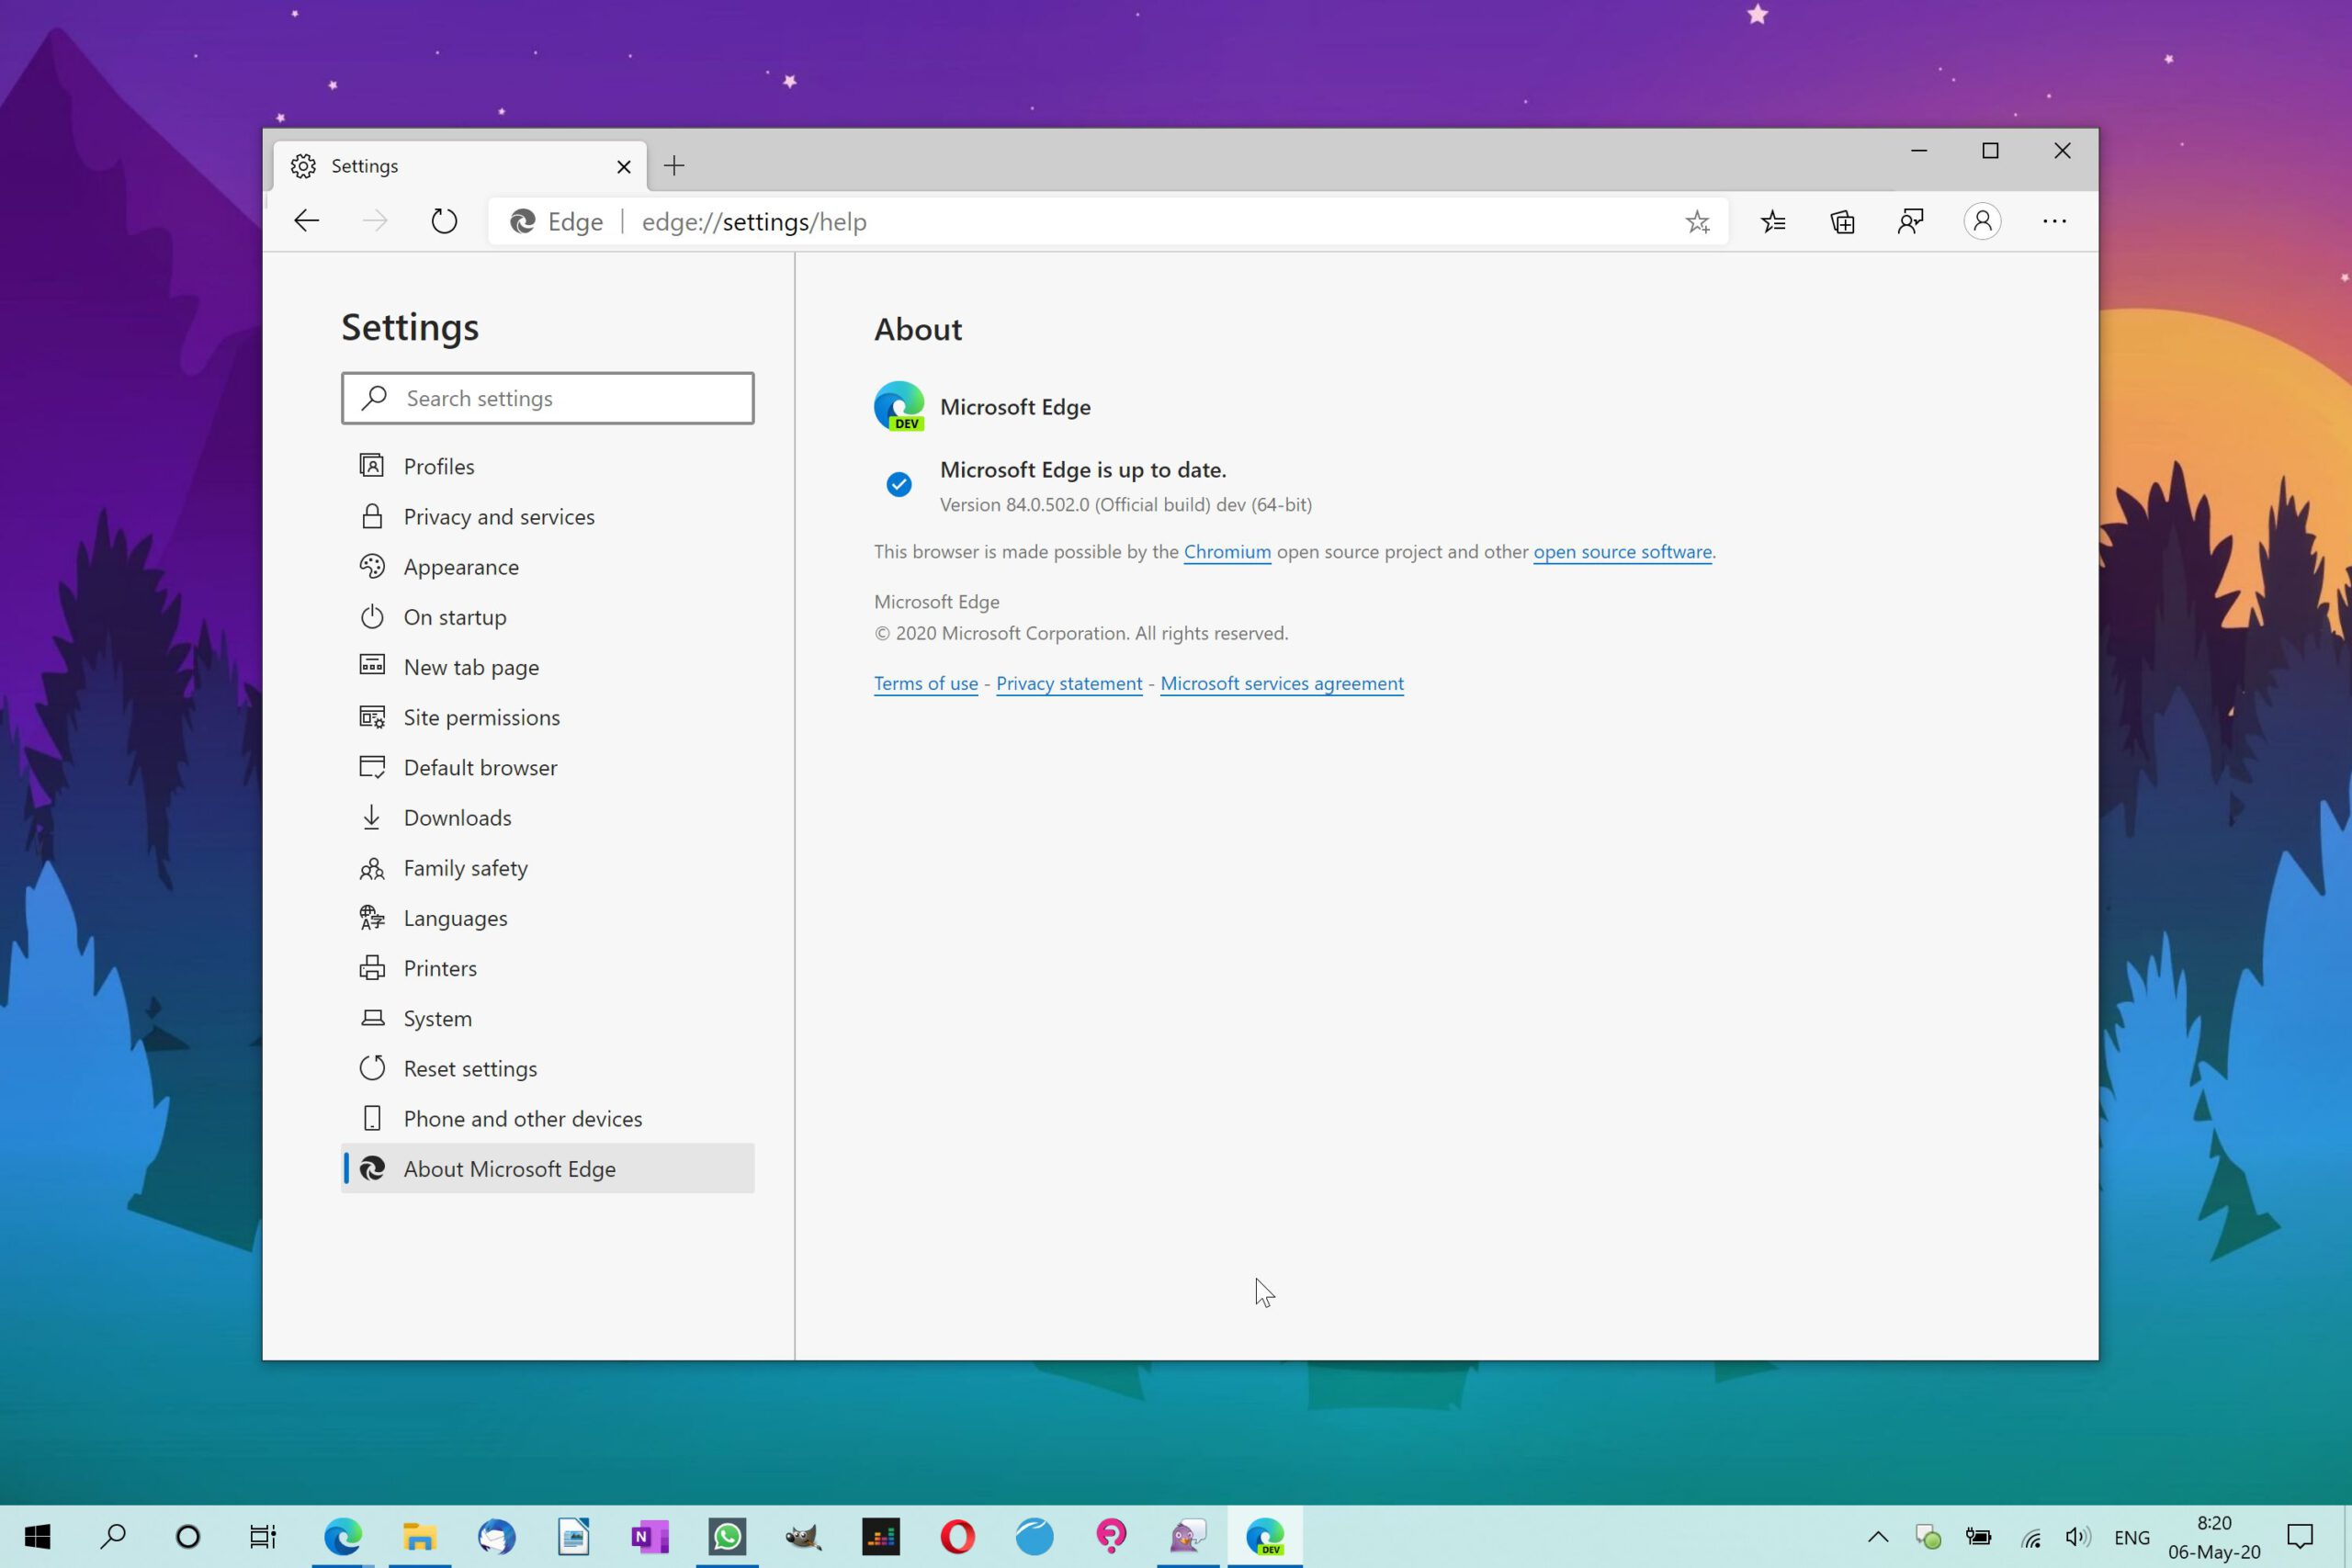Reload the page with refresh icon

[x=444, y=221]
